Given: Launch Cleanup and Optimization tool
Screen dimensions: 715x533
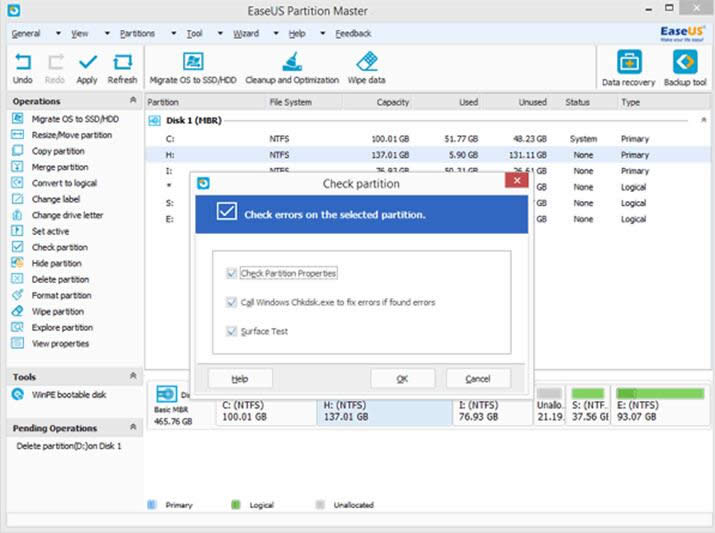Looking at the screenshot, I should (292, 62).
